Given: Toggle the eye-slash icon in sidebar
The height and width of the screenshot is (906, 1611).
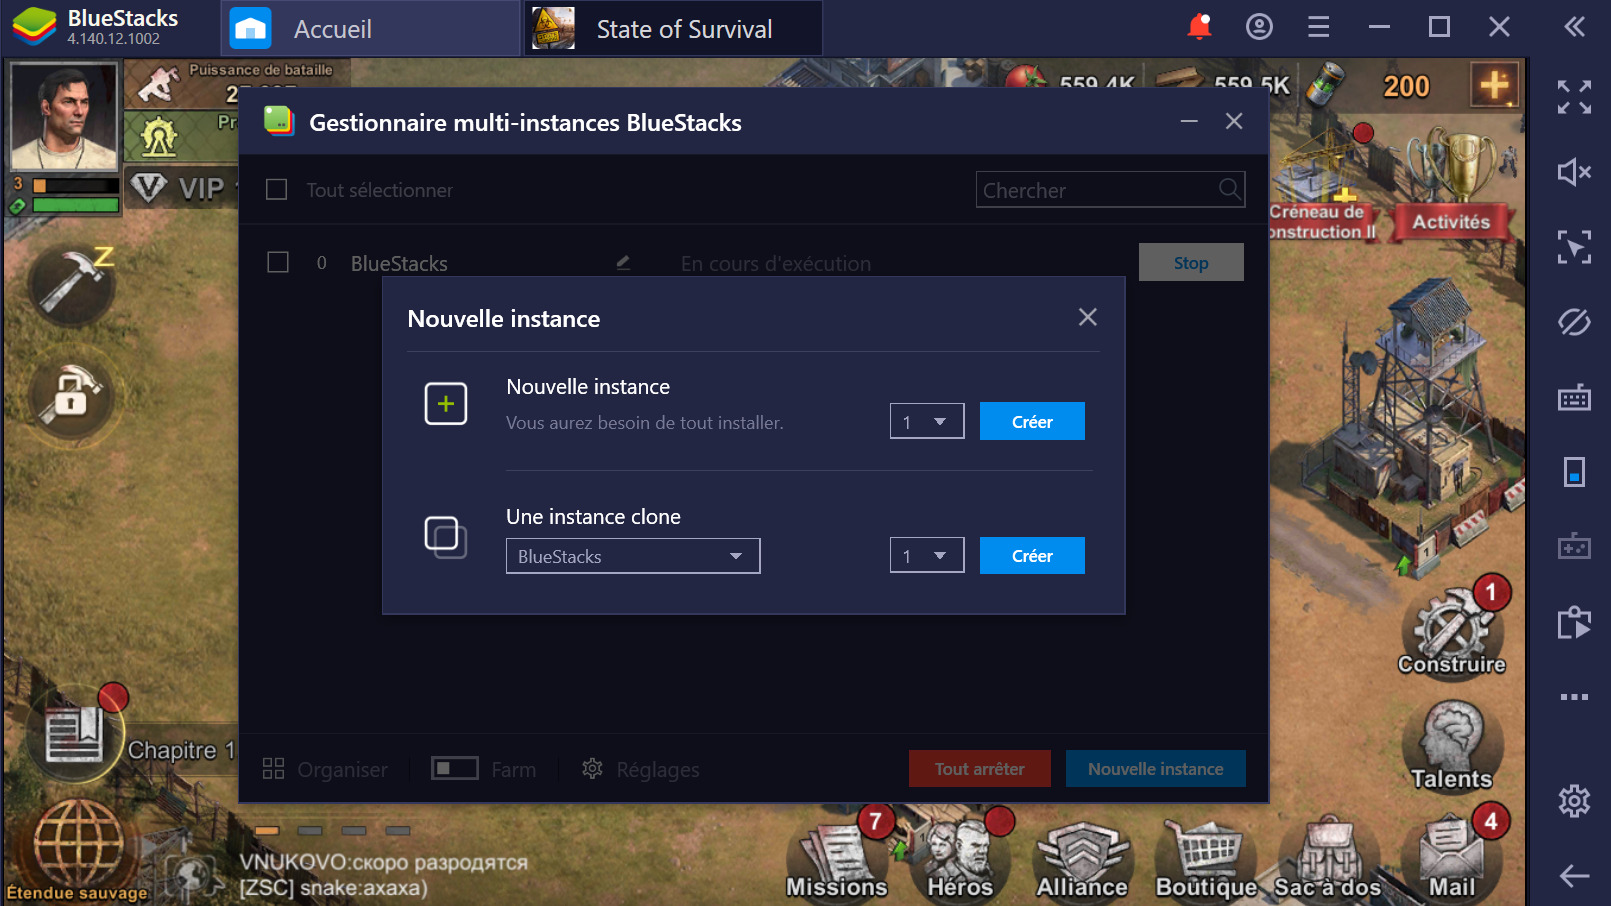Looking at the screenshot, I should point(1574,322).
